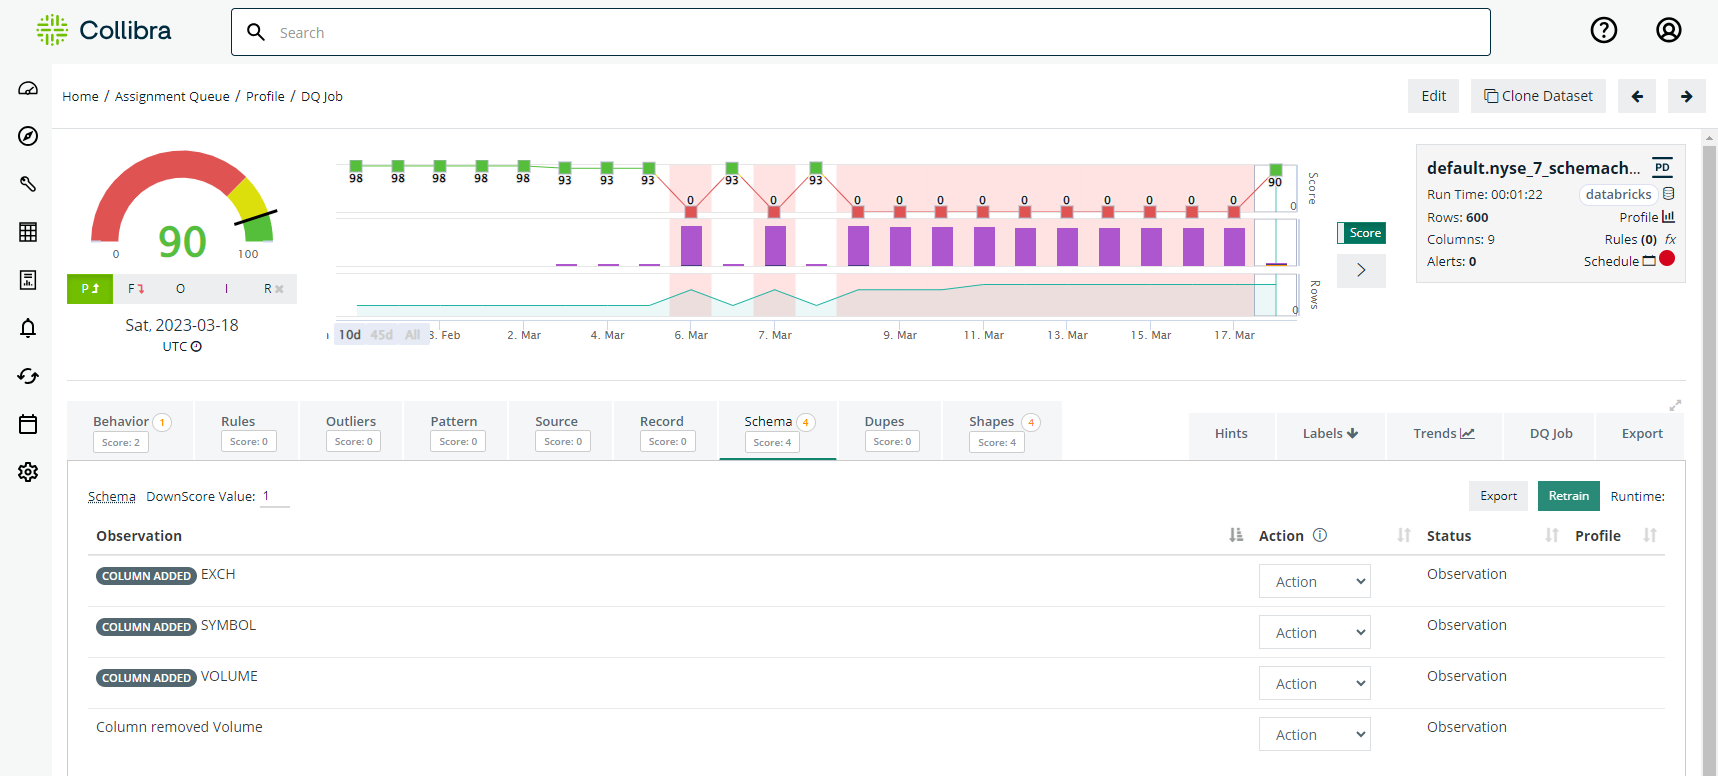Viewport: 1718px width, 776px height.
Task: Click the Edit button
Action: click(x=1433, y=96)
